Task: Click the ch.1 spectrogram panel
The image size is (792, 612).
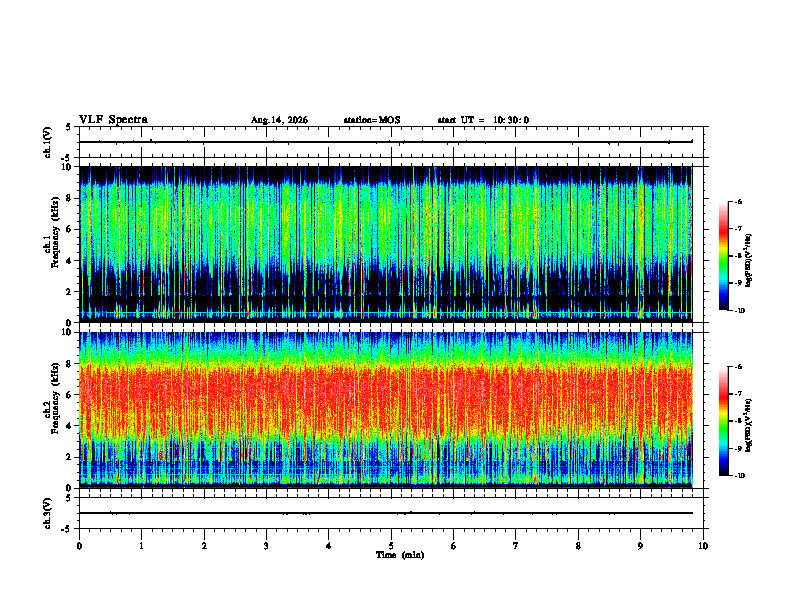Action: (x=386, y=244)
